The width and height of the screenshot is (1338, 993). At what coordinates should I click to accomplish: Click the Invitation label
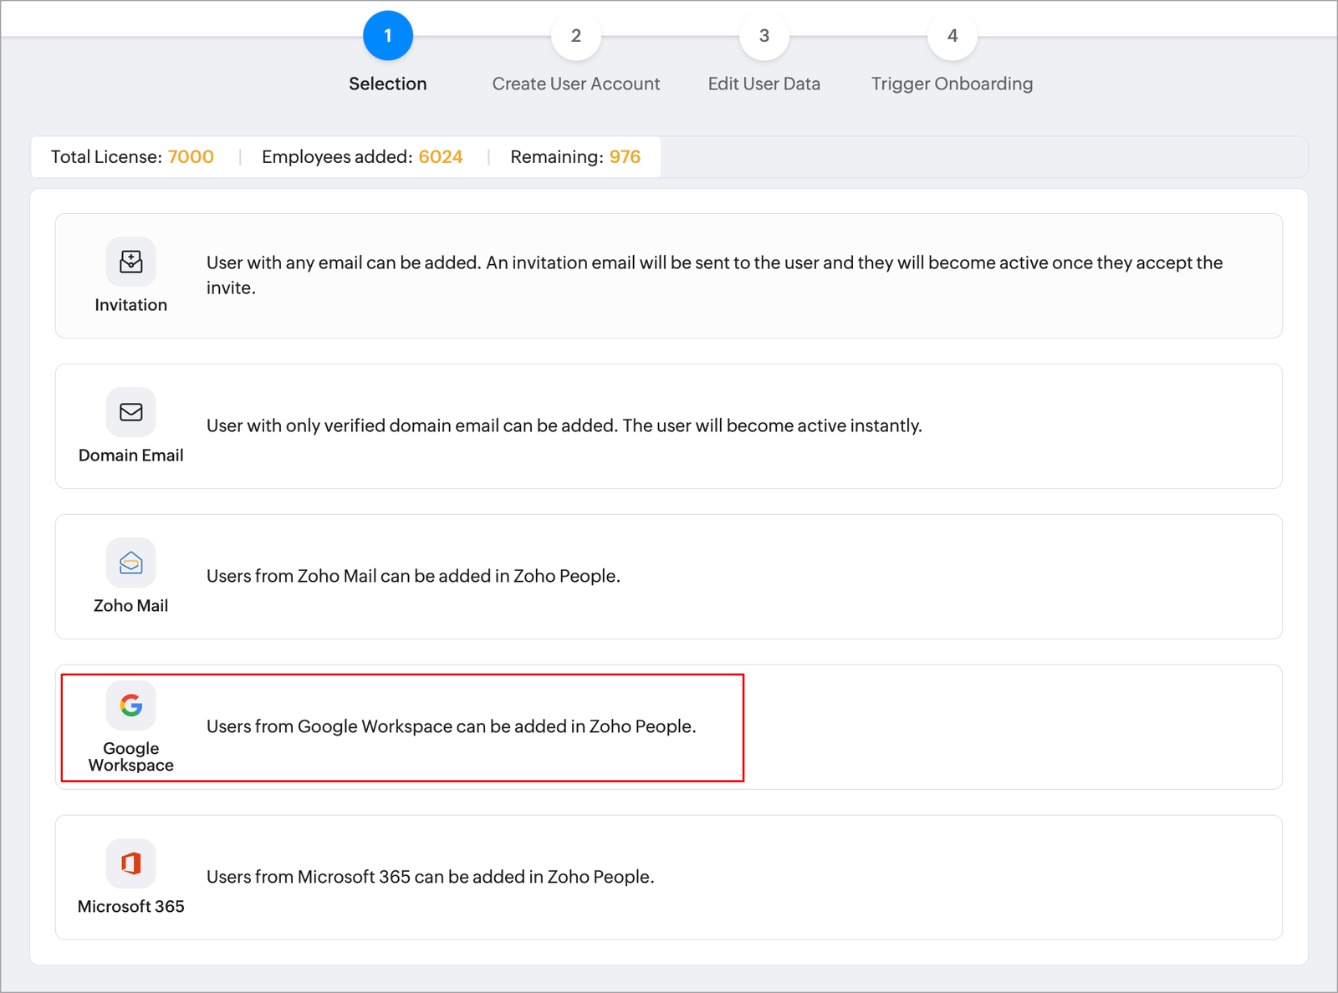pyautogui.click(x=131, y=305)
